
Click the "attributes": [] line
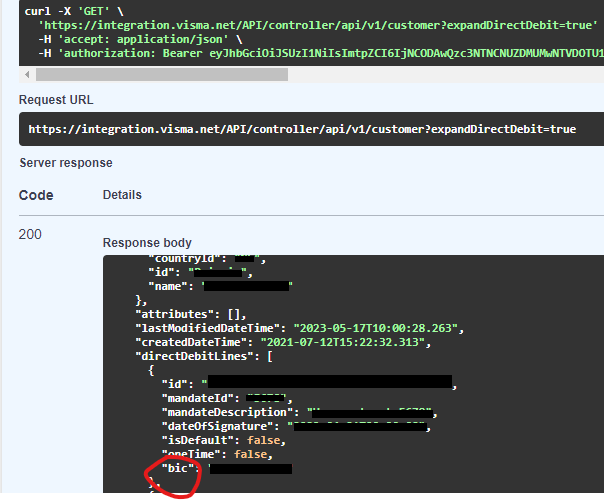[x=191, y=314]
